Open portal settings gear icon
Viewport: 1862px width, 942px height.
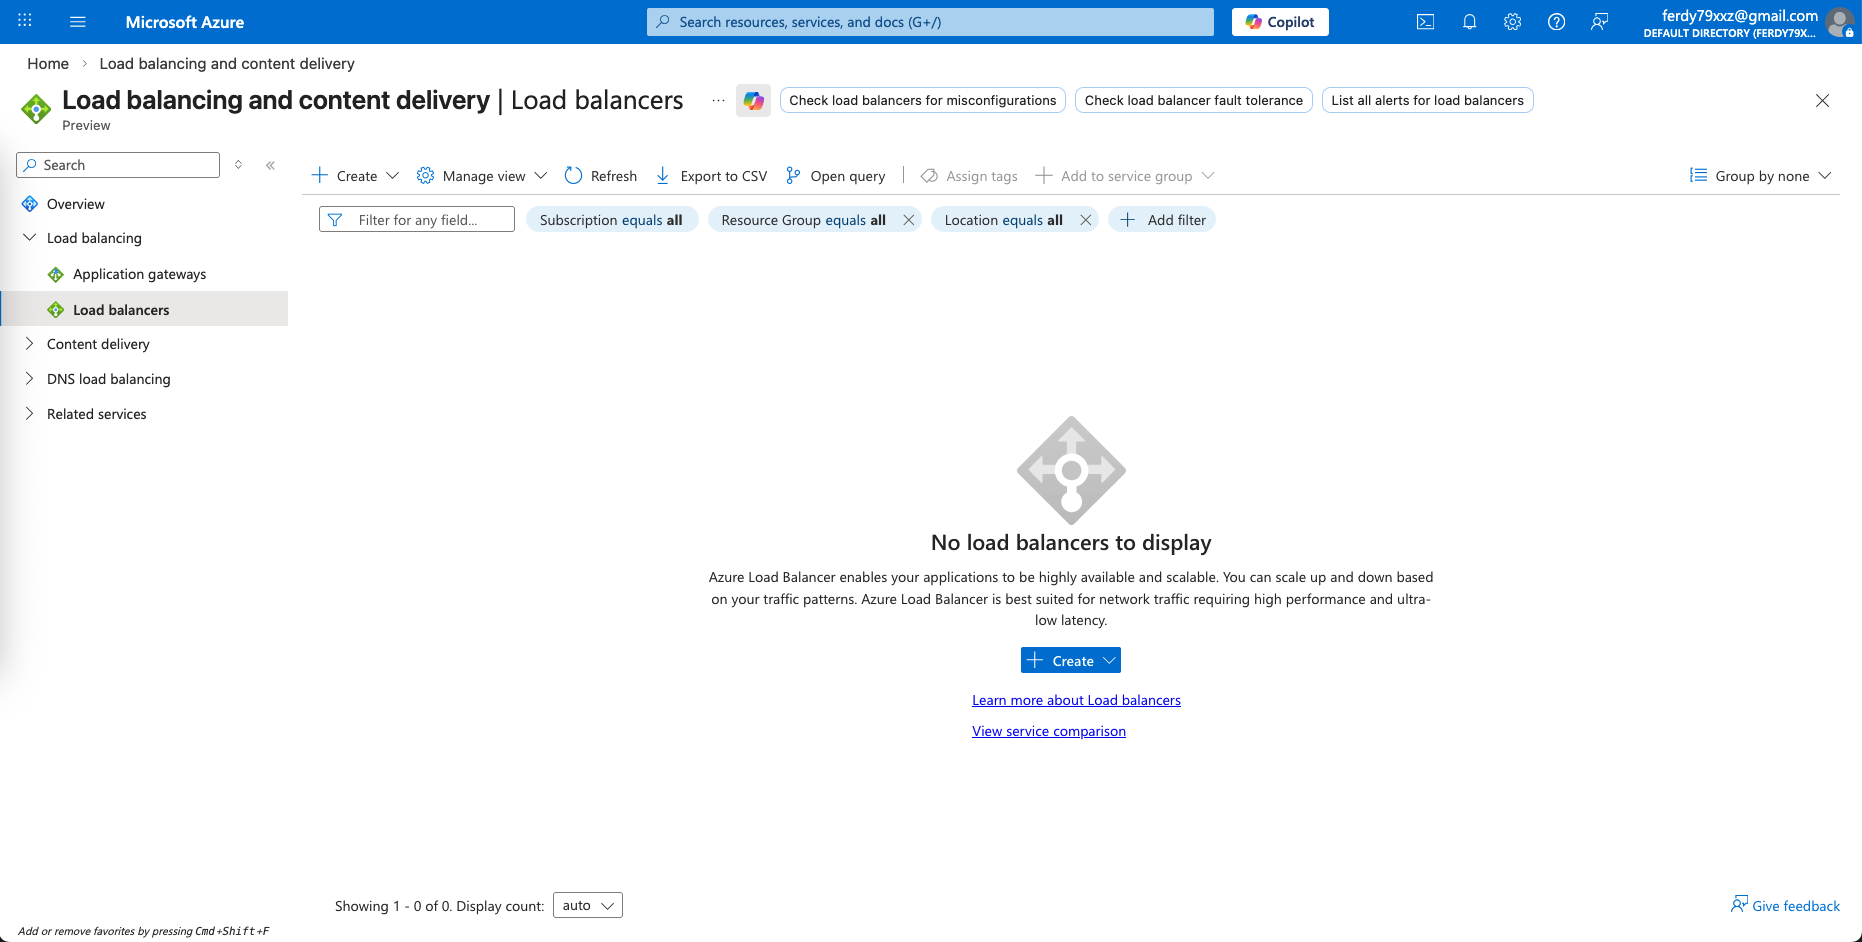pyautogui.click(x=1512, y=22)
